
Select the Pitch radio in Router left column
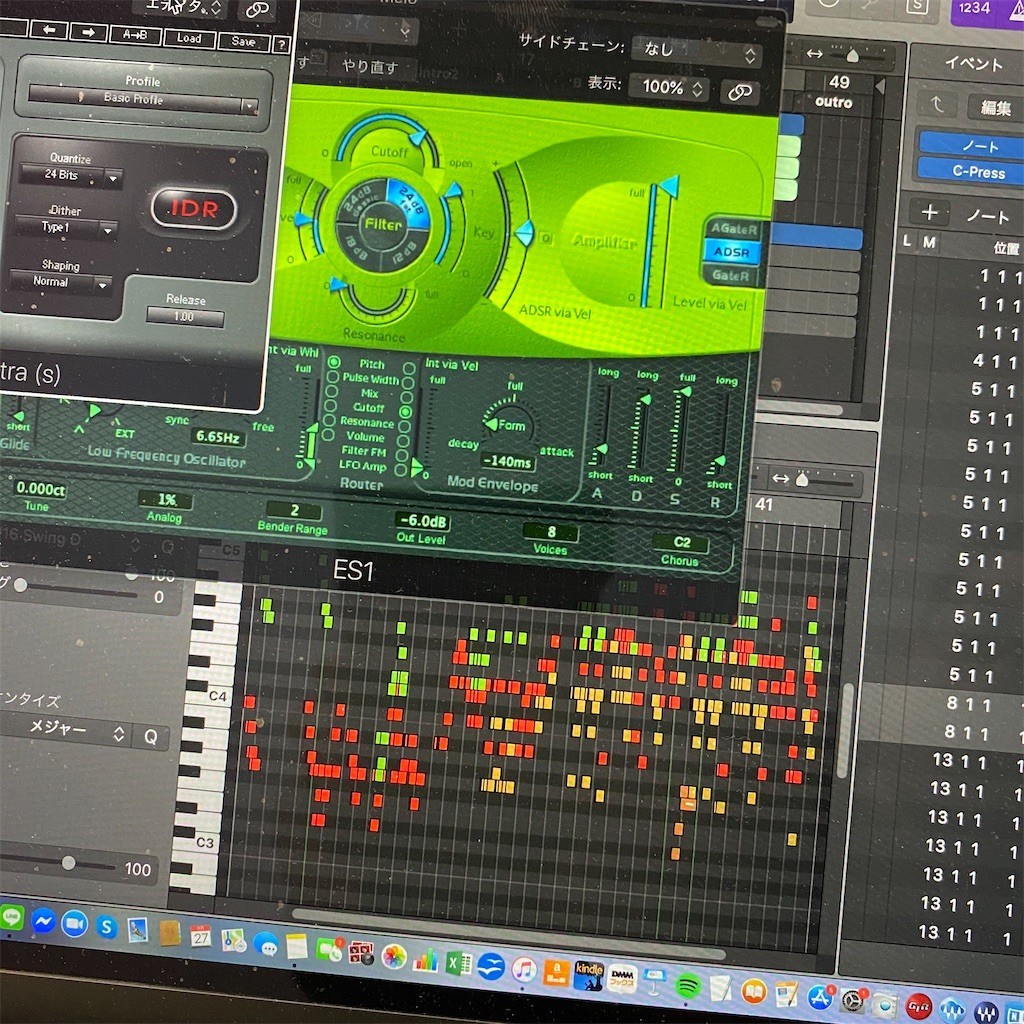click(334, 362)
